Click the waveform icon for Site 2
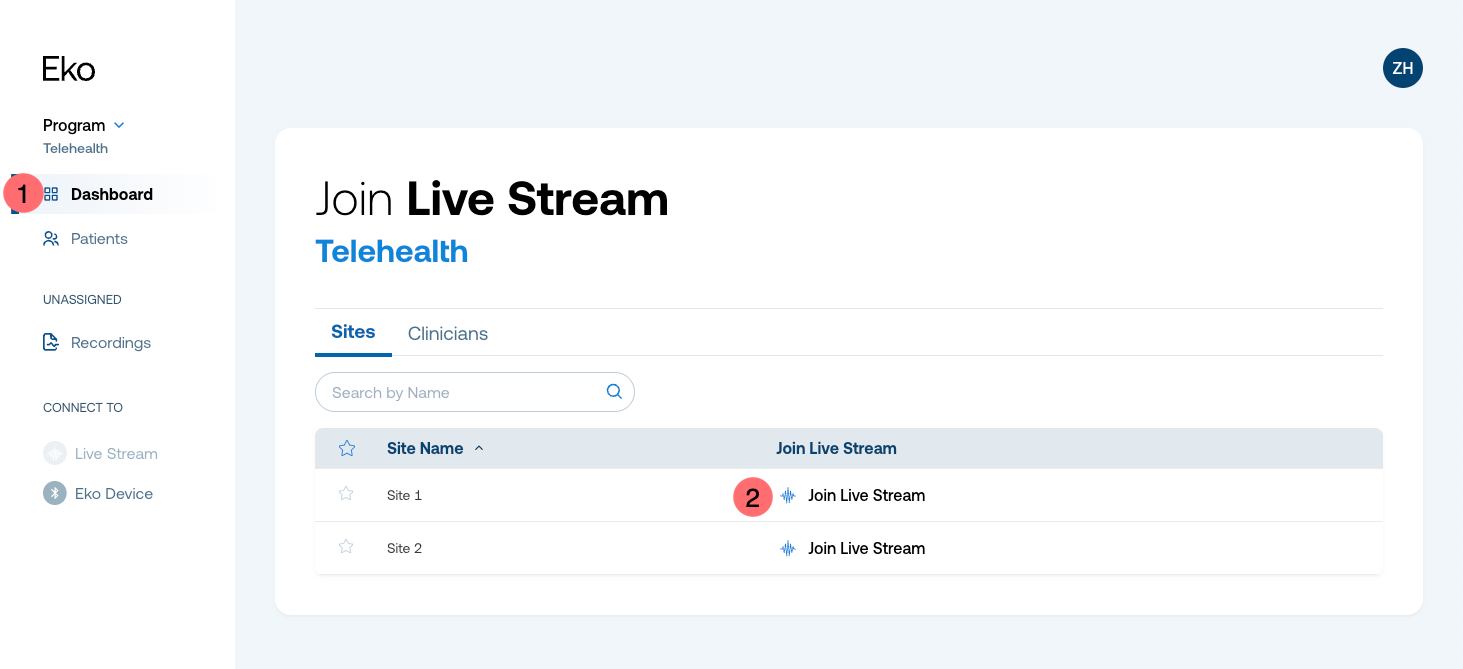The height and width of the screenshot is (669, 1463). (x=788, y=548)
